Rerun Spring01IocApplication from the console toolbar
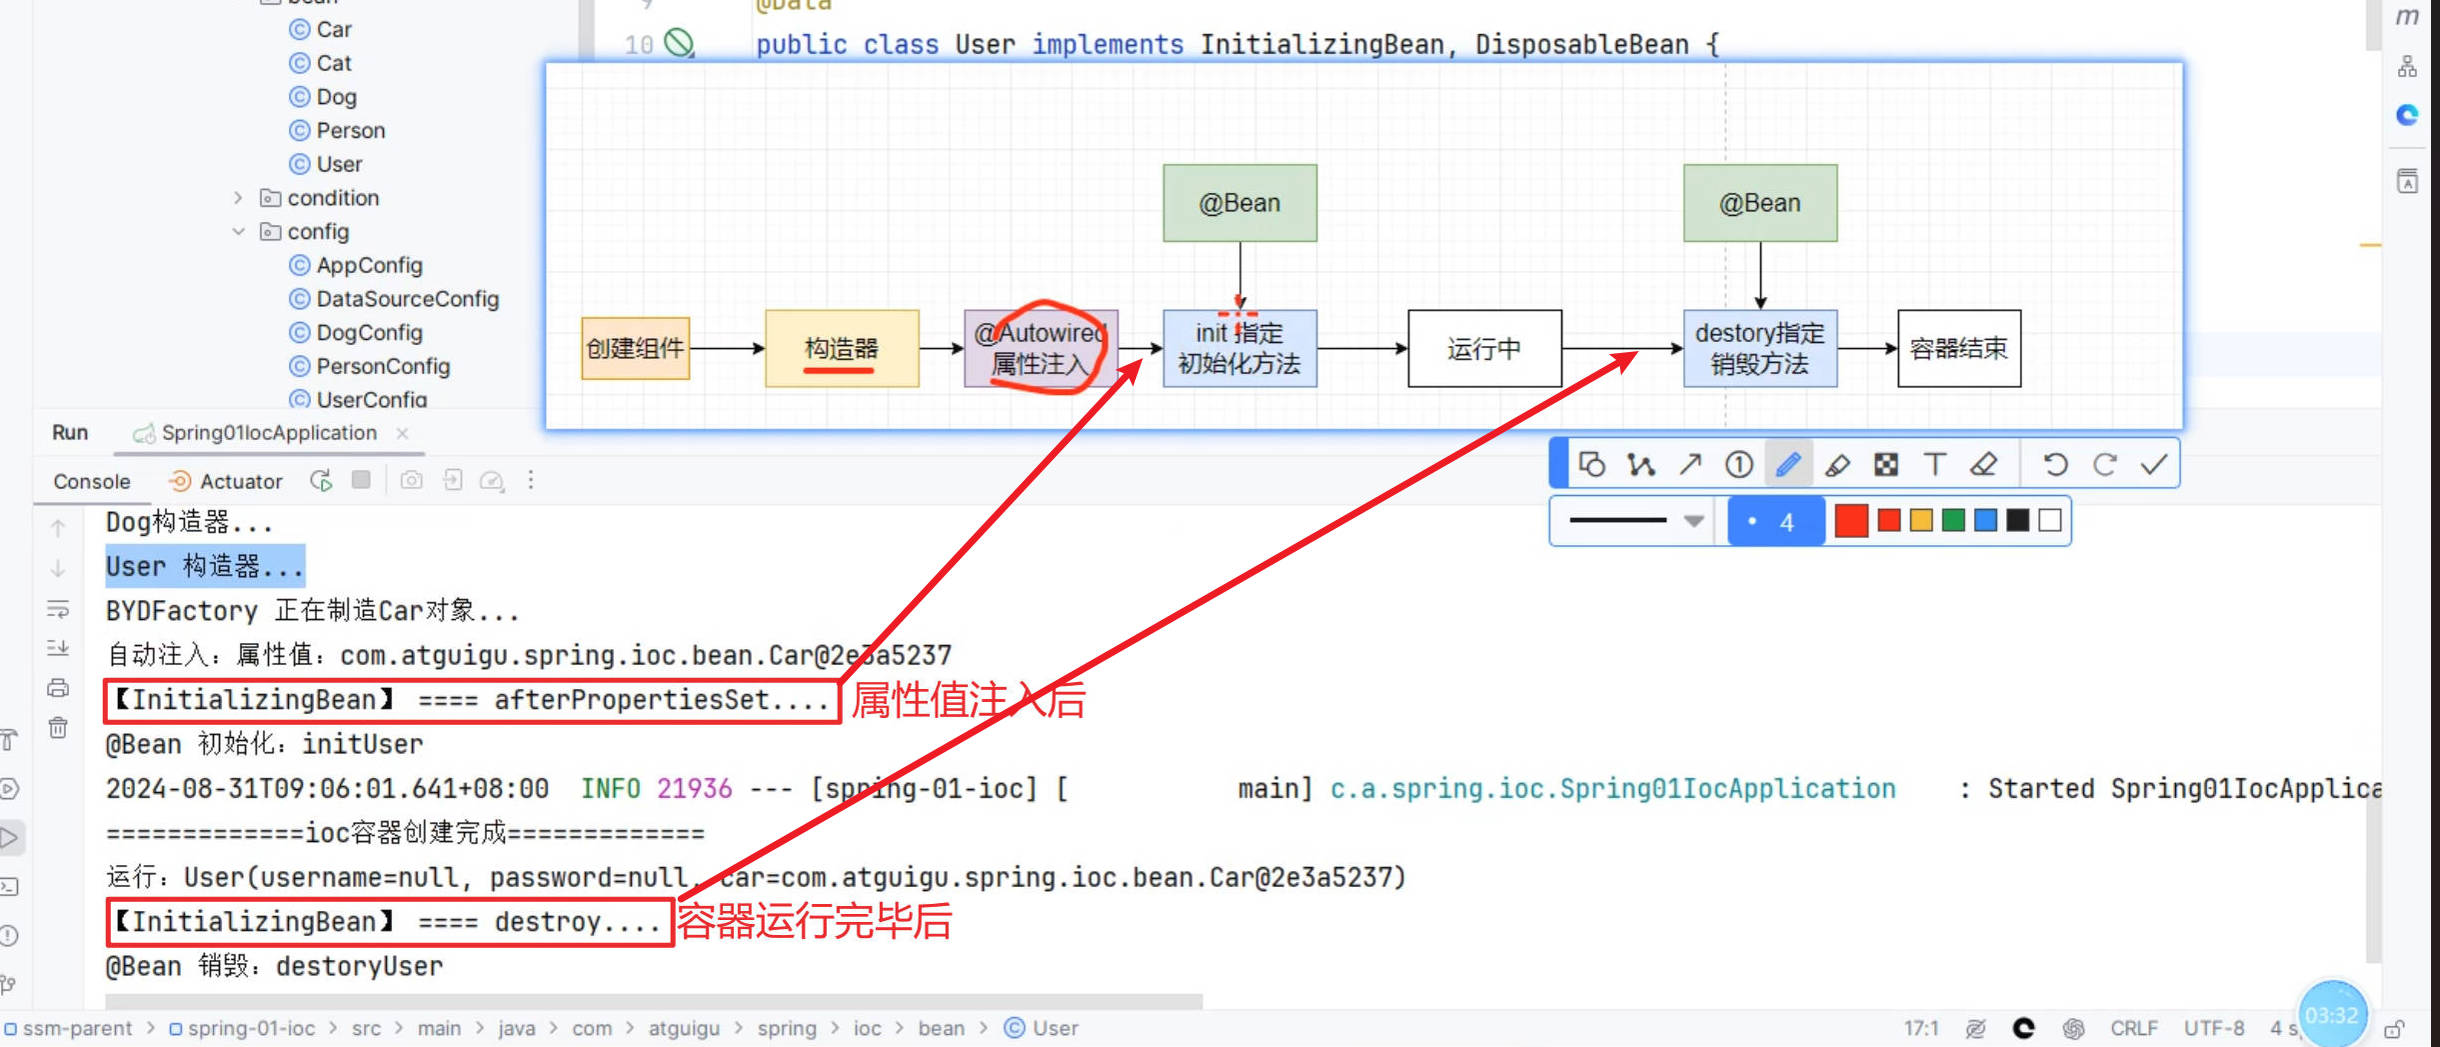 coord(321,481)
